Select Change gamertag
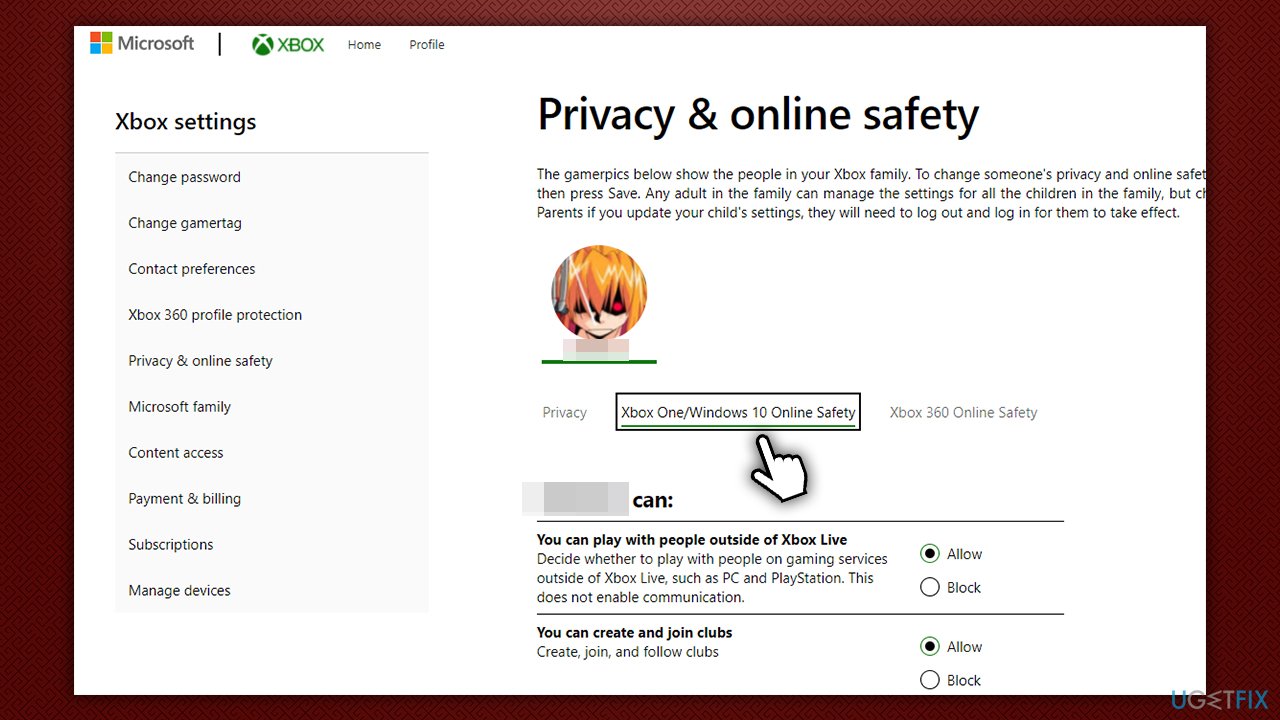This screenshot has width=1280, height=720. click(185, 223)
